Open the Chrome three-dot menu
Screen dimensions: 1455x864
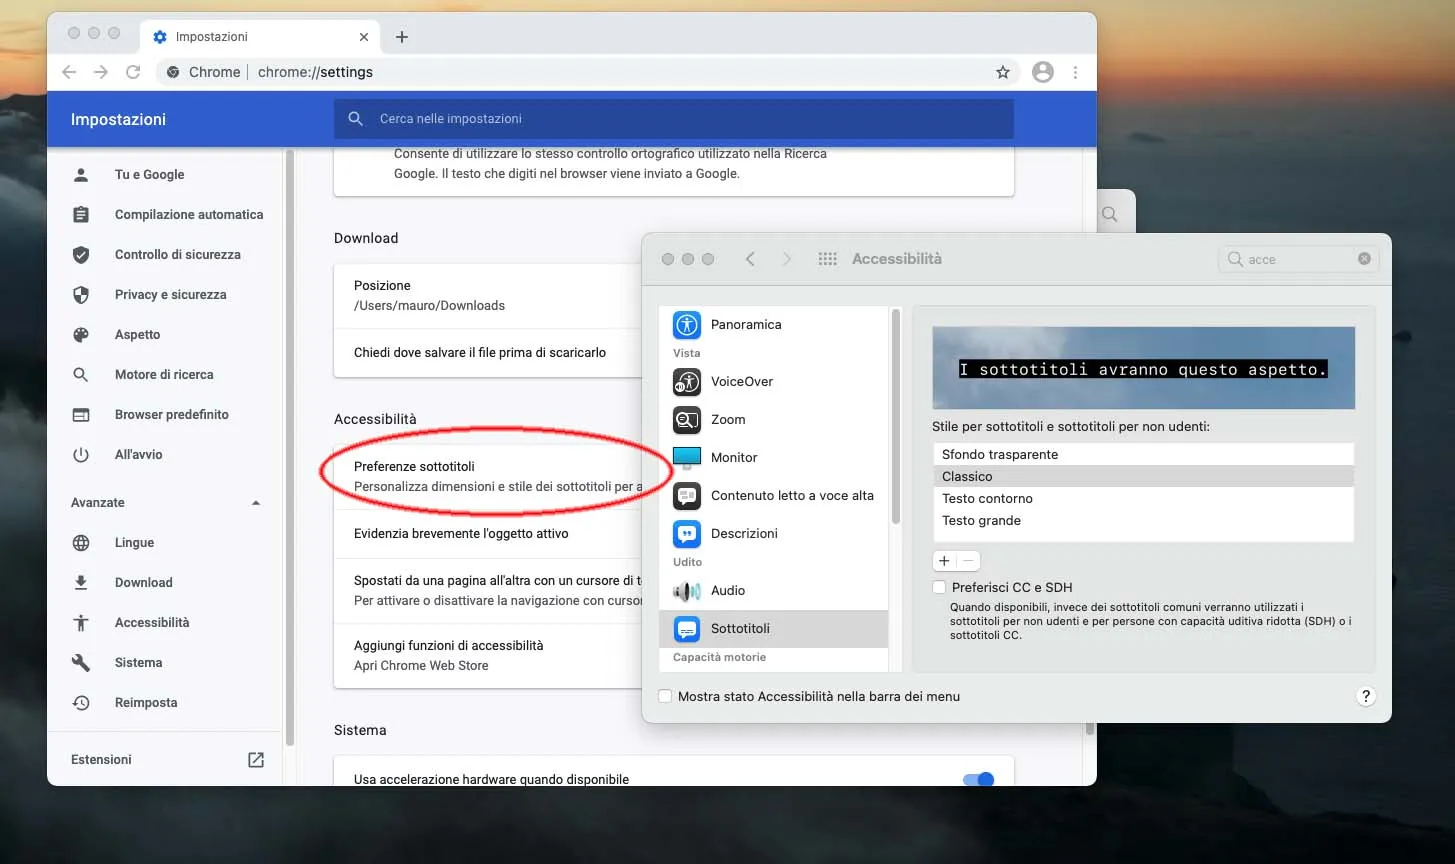coord(1075,71)
